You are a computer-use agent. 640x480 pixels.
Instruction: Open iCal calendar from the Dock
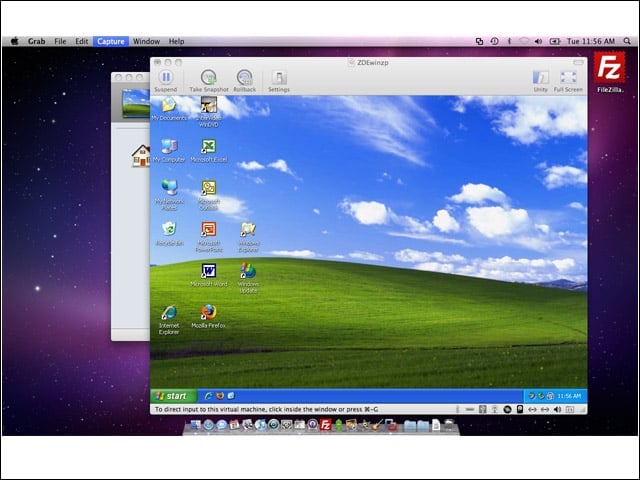click(x=234, y=425)
